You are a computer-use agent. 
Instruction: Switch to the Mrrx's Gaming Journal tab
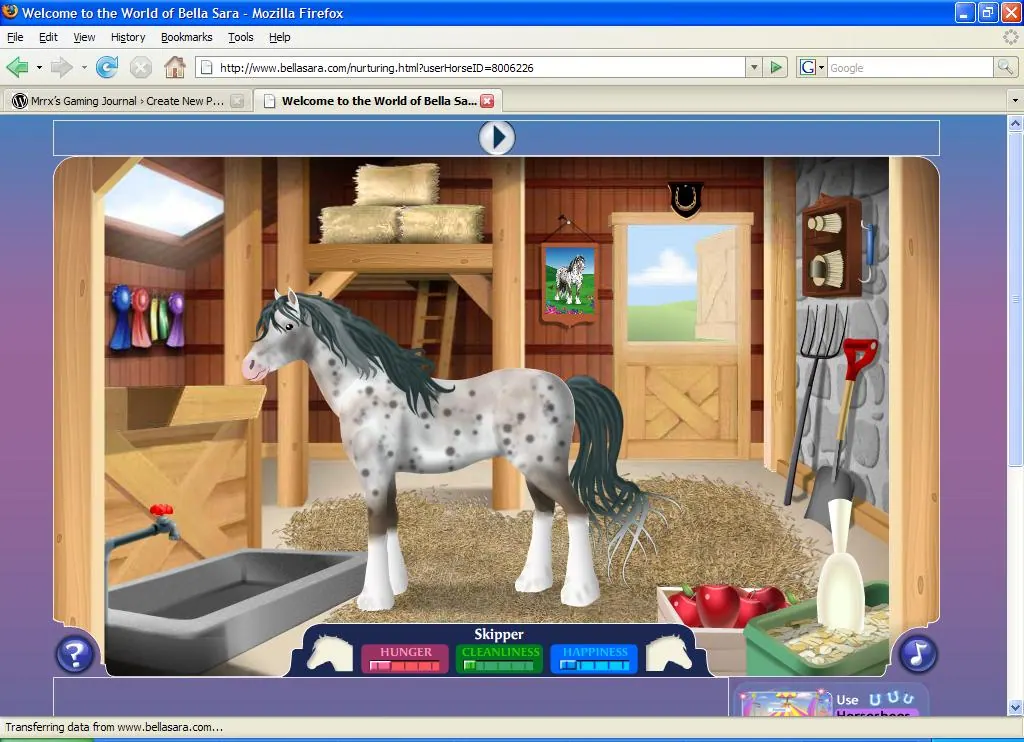(x=128, y=101)
